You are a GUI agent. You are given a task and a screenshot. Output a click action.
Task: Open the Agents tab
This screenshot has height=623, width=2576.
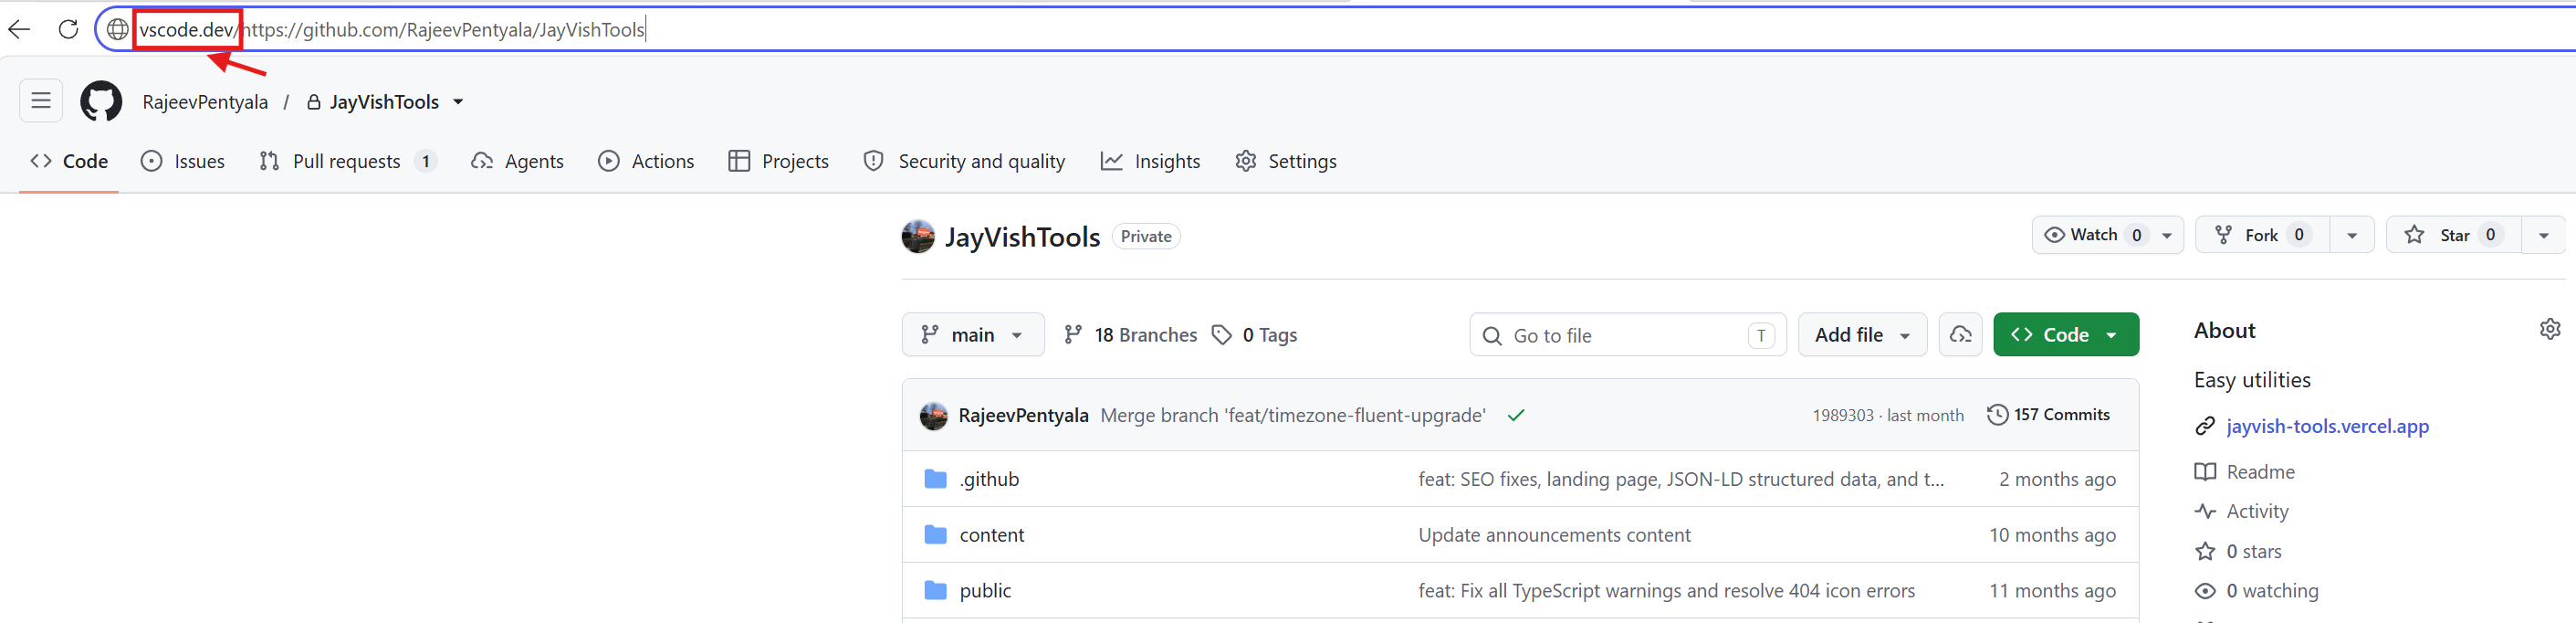pos(518,161)
